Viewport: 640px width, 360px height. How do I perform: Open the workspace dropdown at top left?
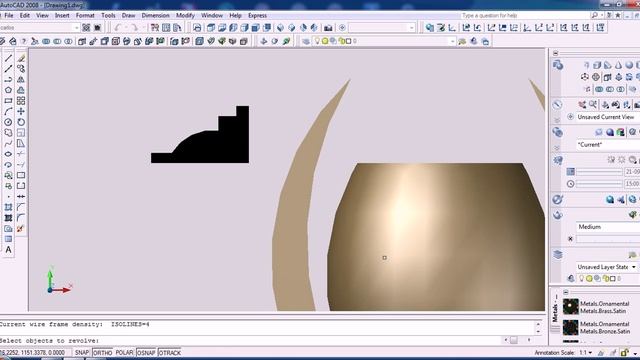pyautogui.click(x=76, y=28)
